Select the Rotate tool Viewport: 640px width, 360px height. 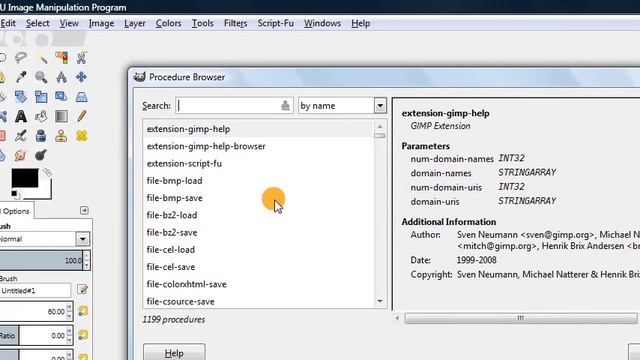[21, 97]
